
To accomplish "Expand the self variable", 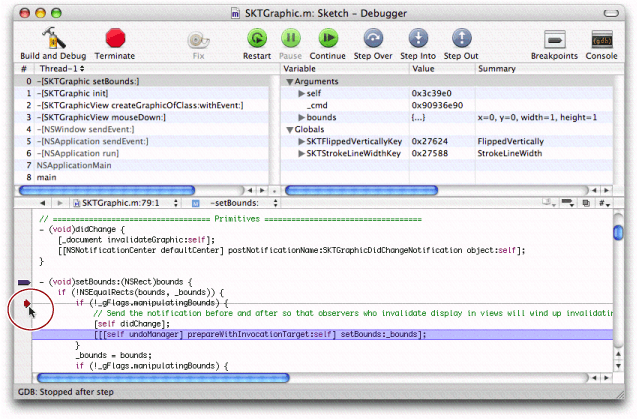I will (x=301, y=93).
